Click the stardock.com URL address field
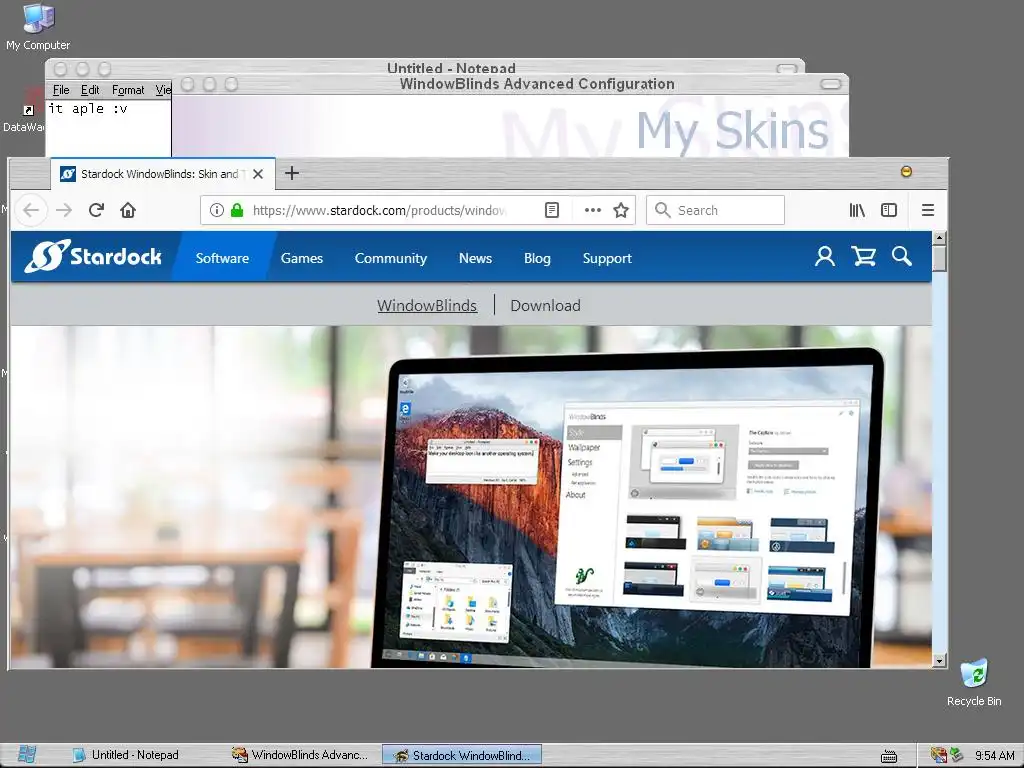 [x=379, y=210]
